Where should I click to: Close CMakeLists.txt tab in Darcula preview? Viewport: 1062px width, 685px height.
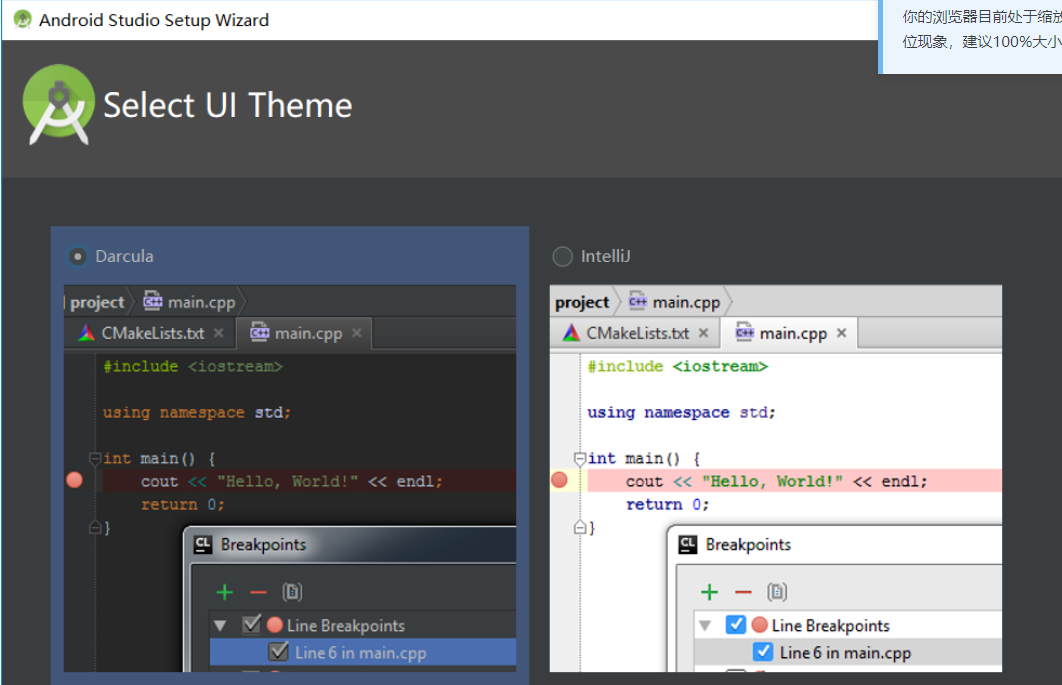(x=218, y=333)
